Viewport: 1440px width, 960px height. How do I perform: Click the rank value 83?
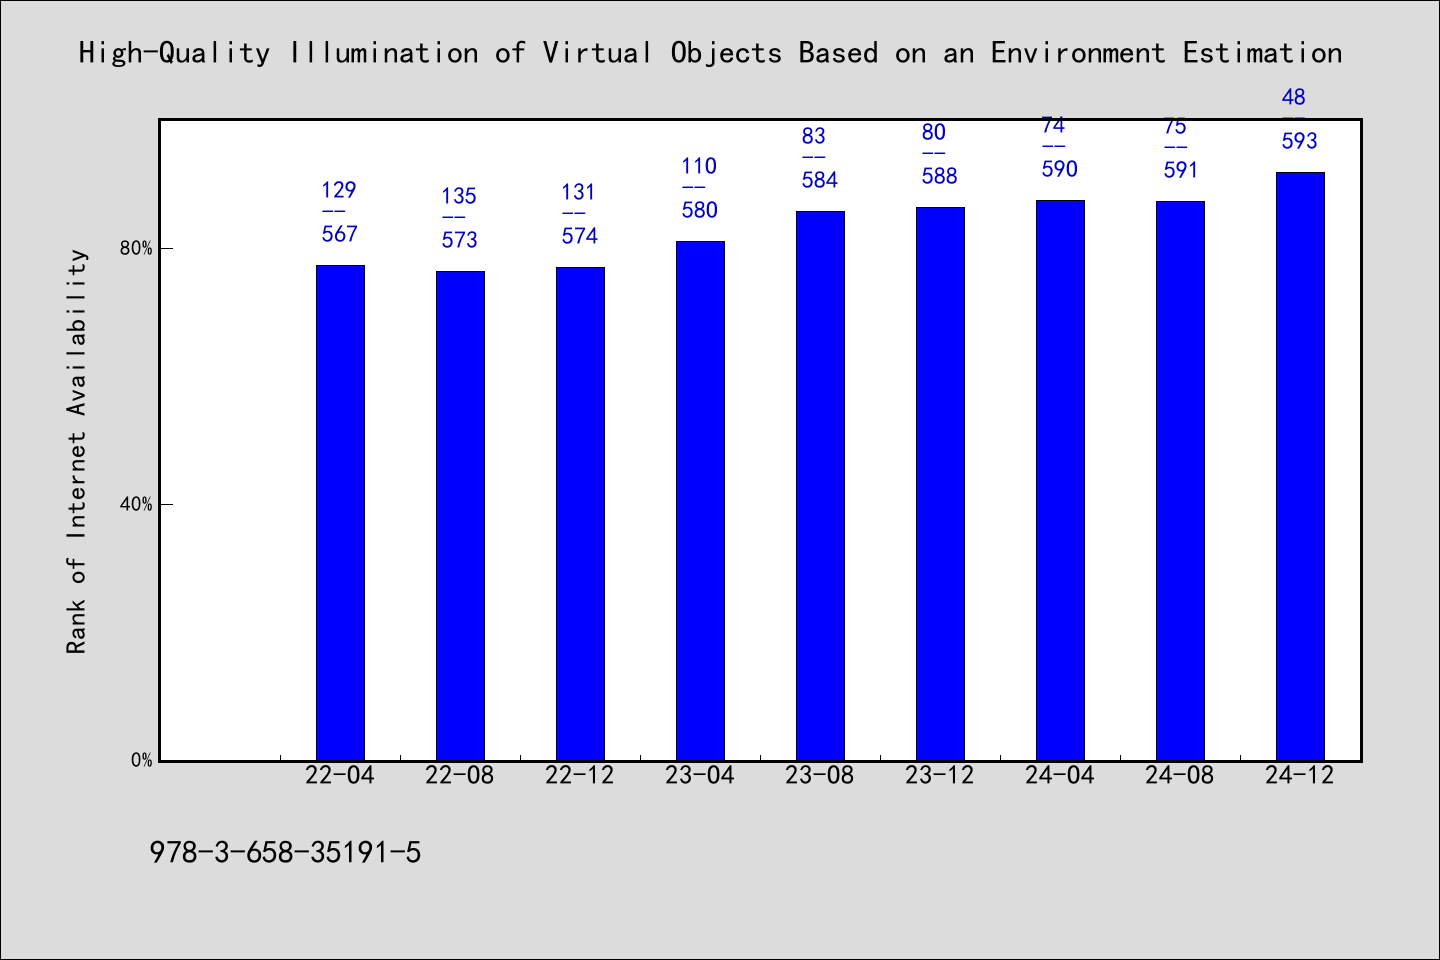click(814, 136)
